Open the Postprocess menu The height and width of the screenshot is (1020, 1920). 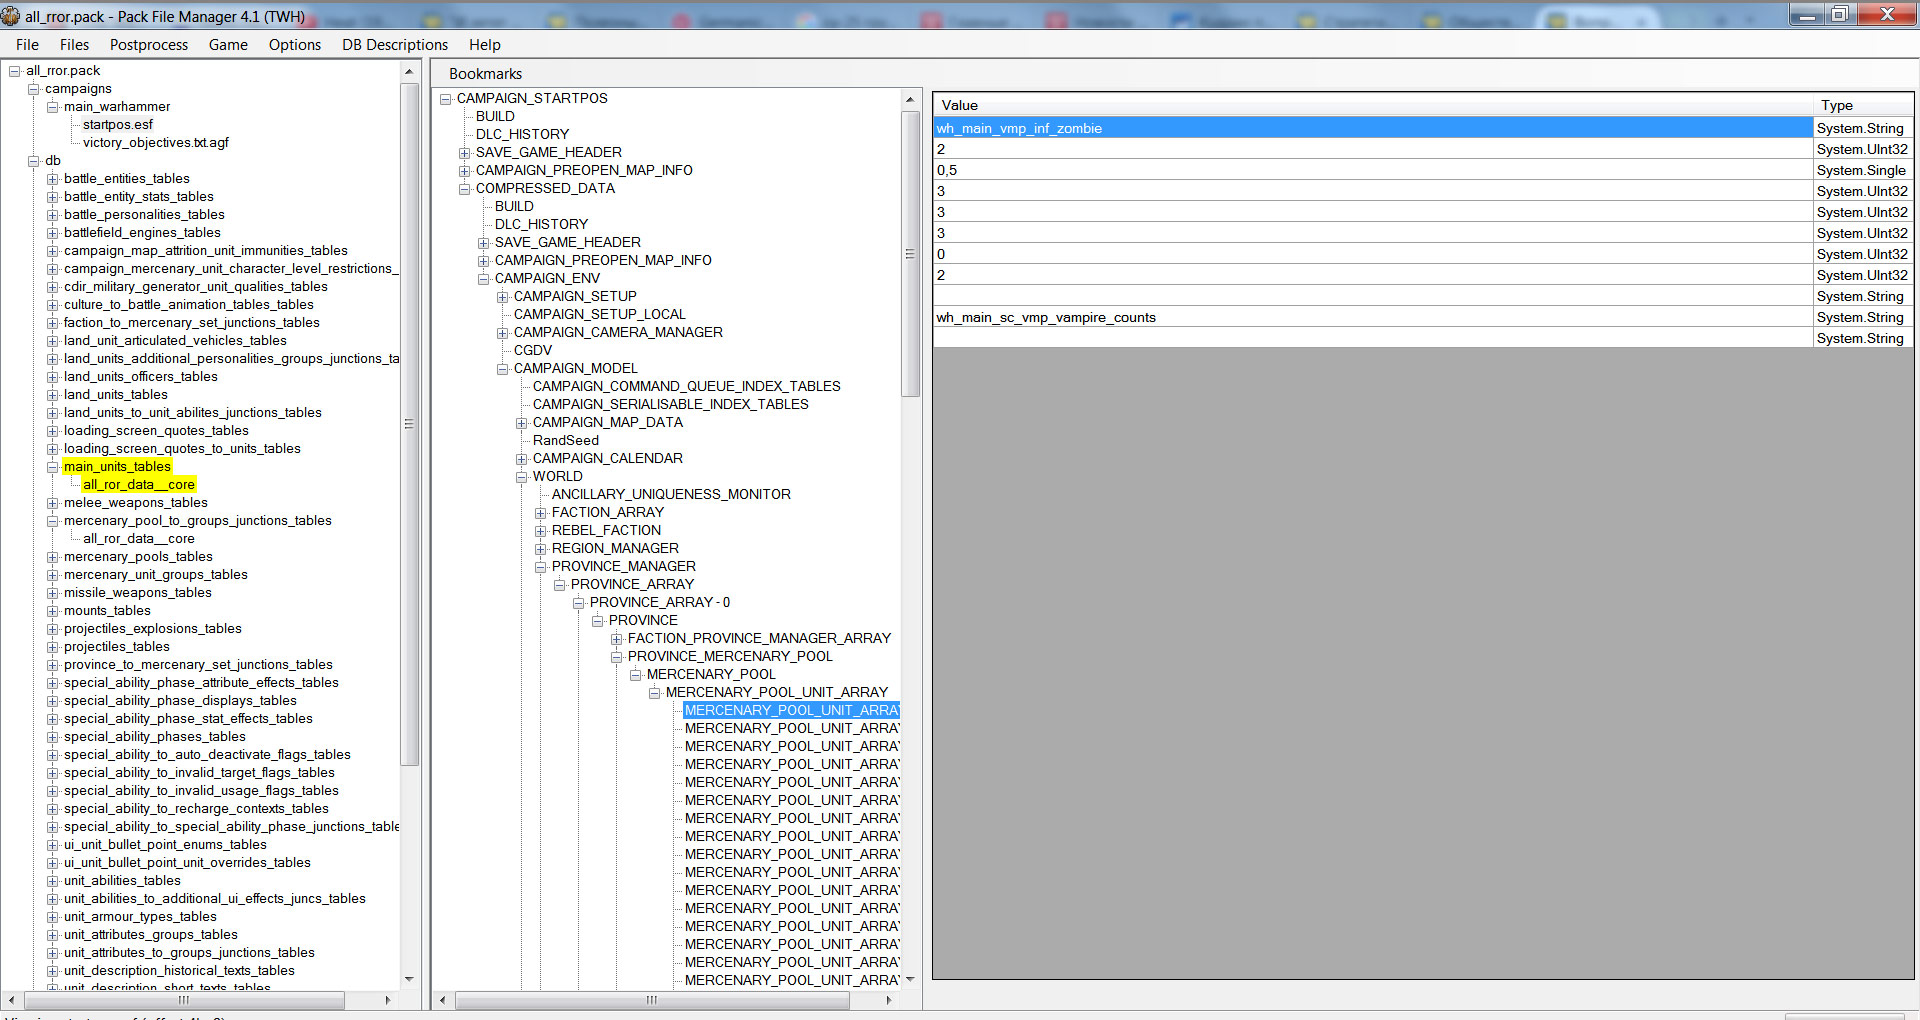149,45
